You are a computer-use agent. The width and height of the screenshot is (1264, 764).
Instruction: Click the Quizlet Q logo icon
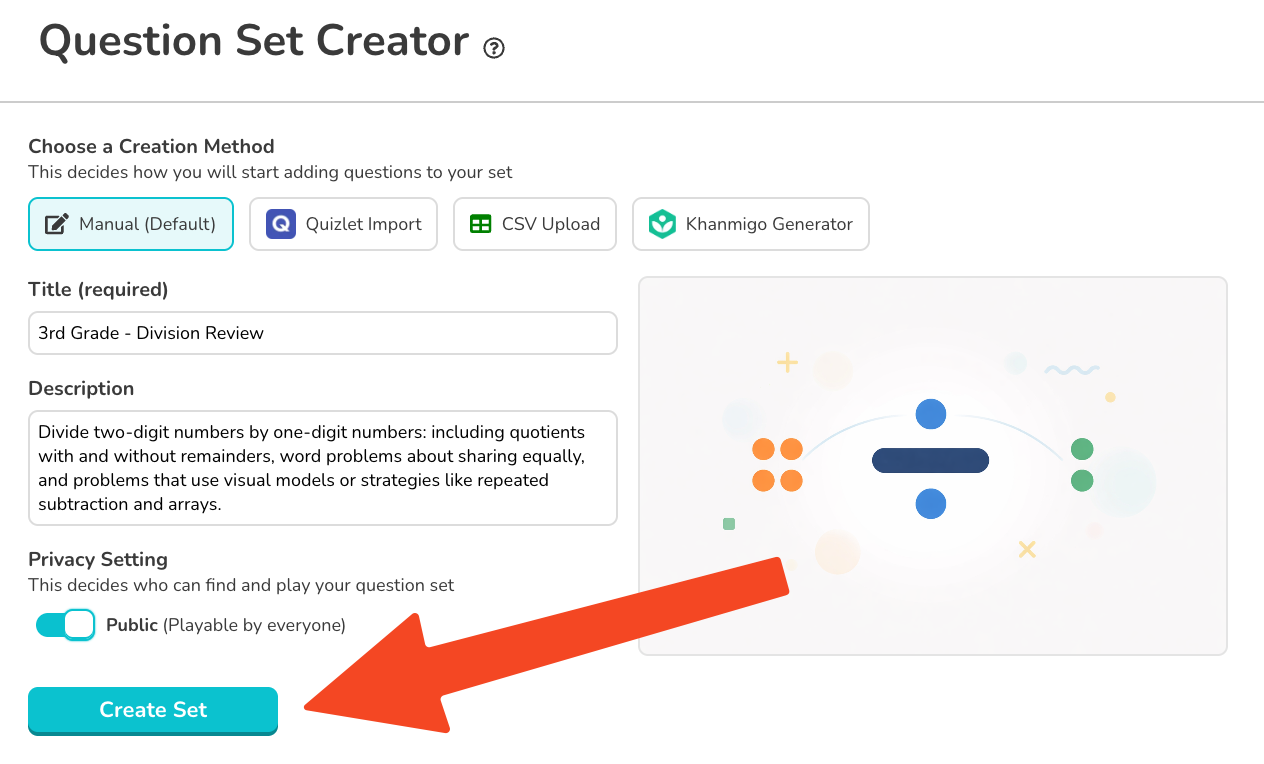(281, 224)
